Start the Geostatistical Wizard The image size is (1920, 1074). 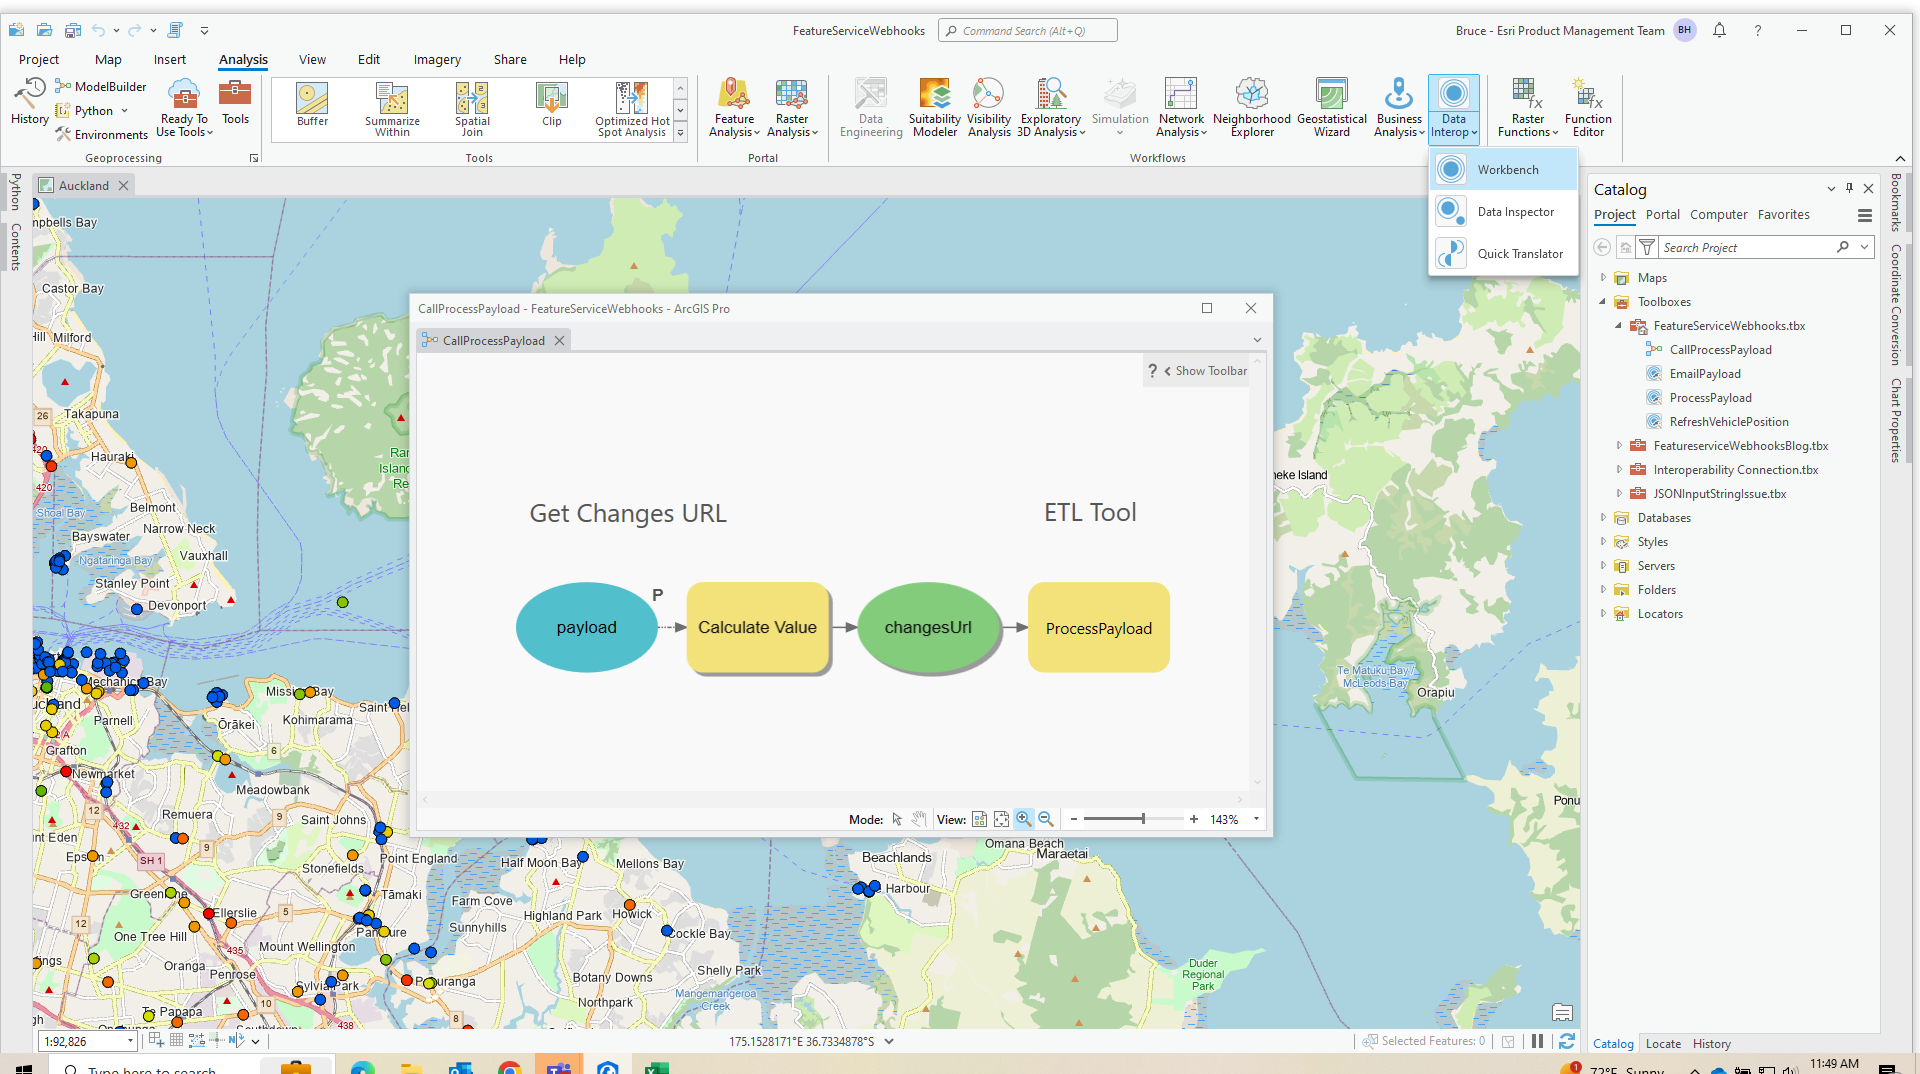pos(1331,107)
